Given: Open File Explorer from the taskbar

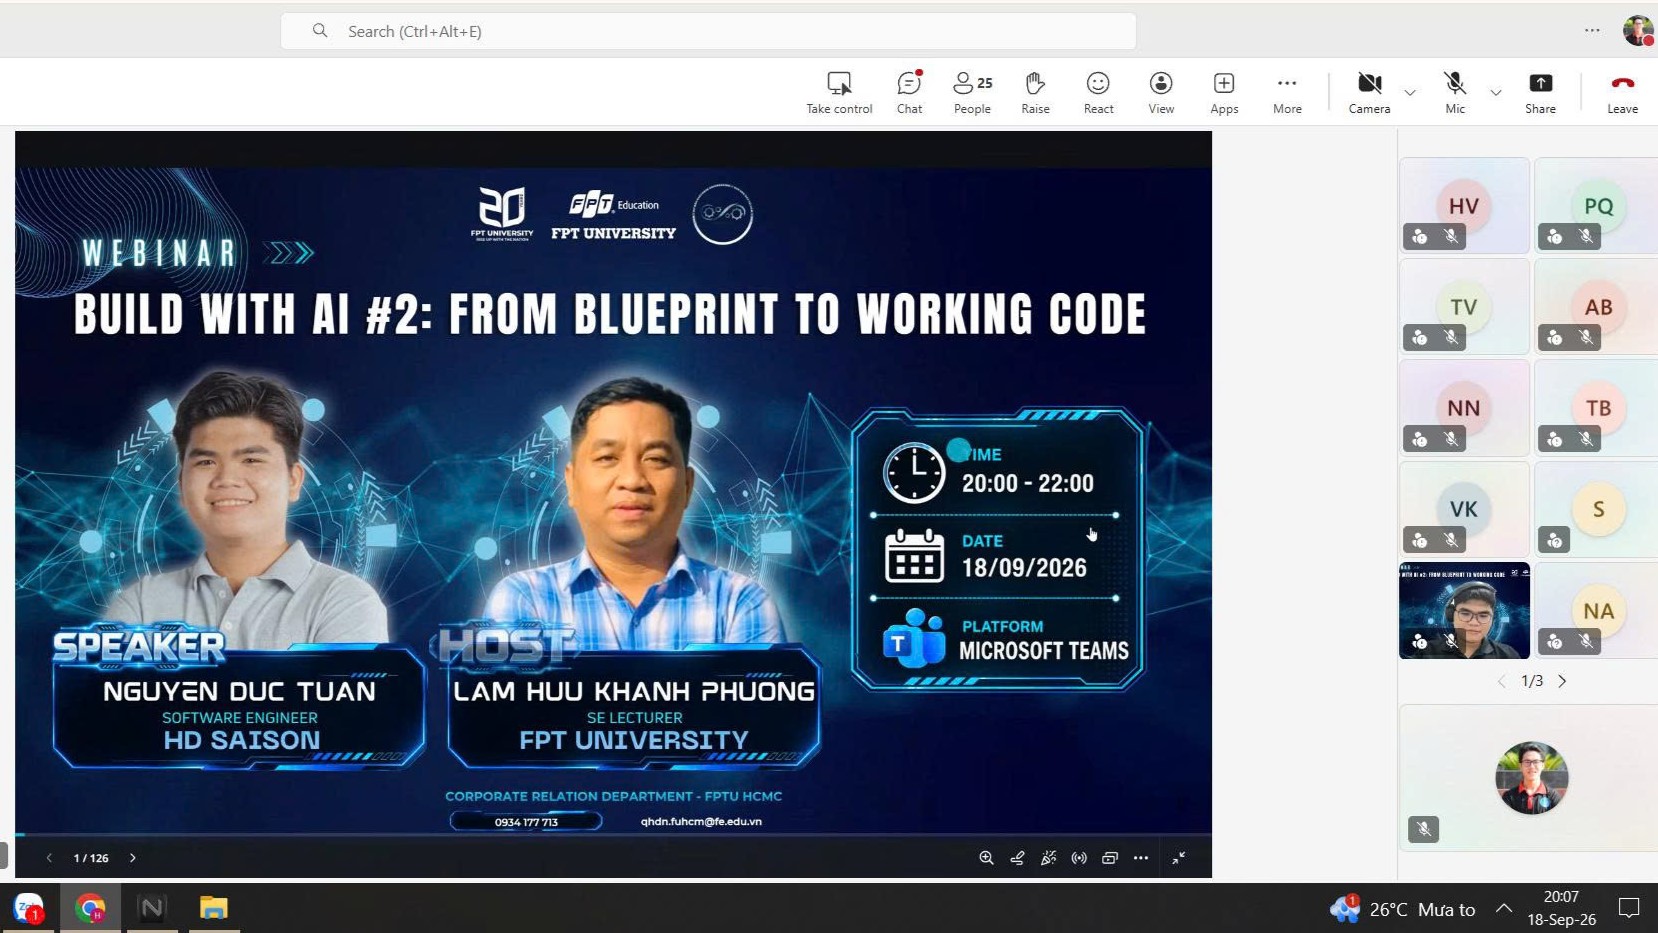Looking at the screenshot, I should click(213, 908).
